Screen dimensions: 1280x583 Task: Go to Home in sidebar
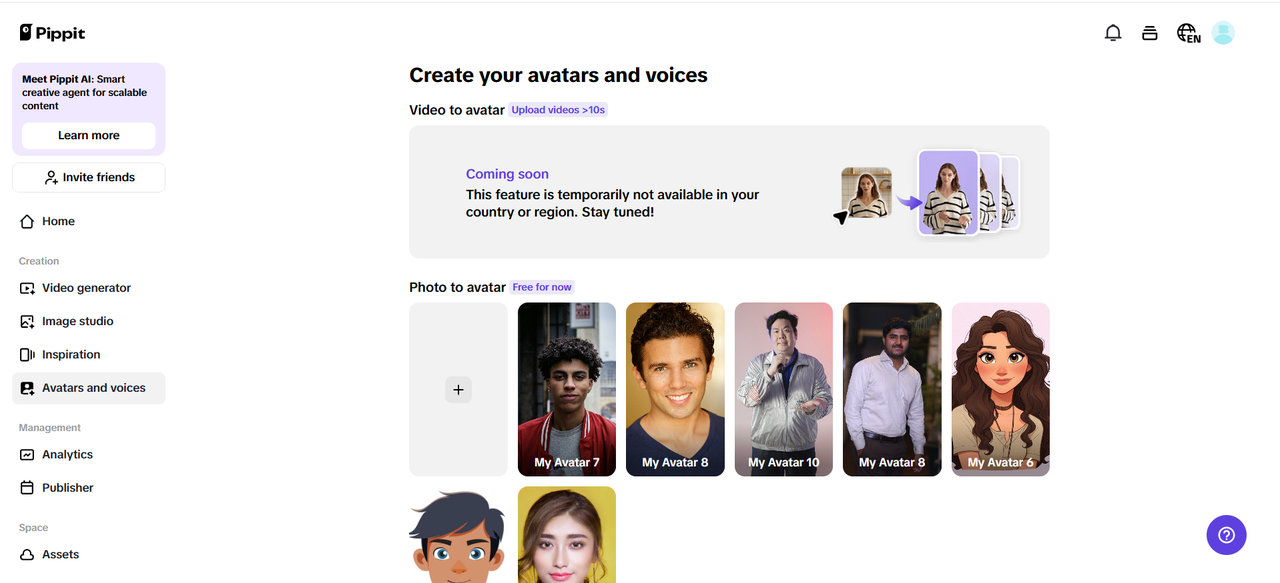[x=88, y=221]
